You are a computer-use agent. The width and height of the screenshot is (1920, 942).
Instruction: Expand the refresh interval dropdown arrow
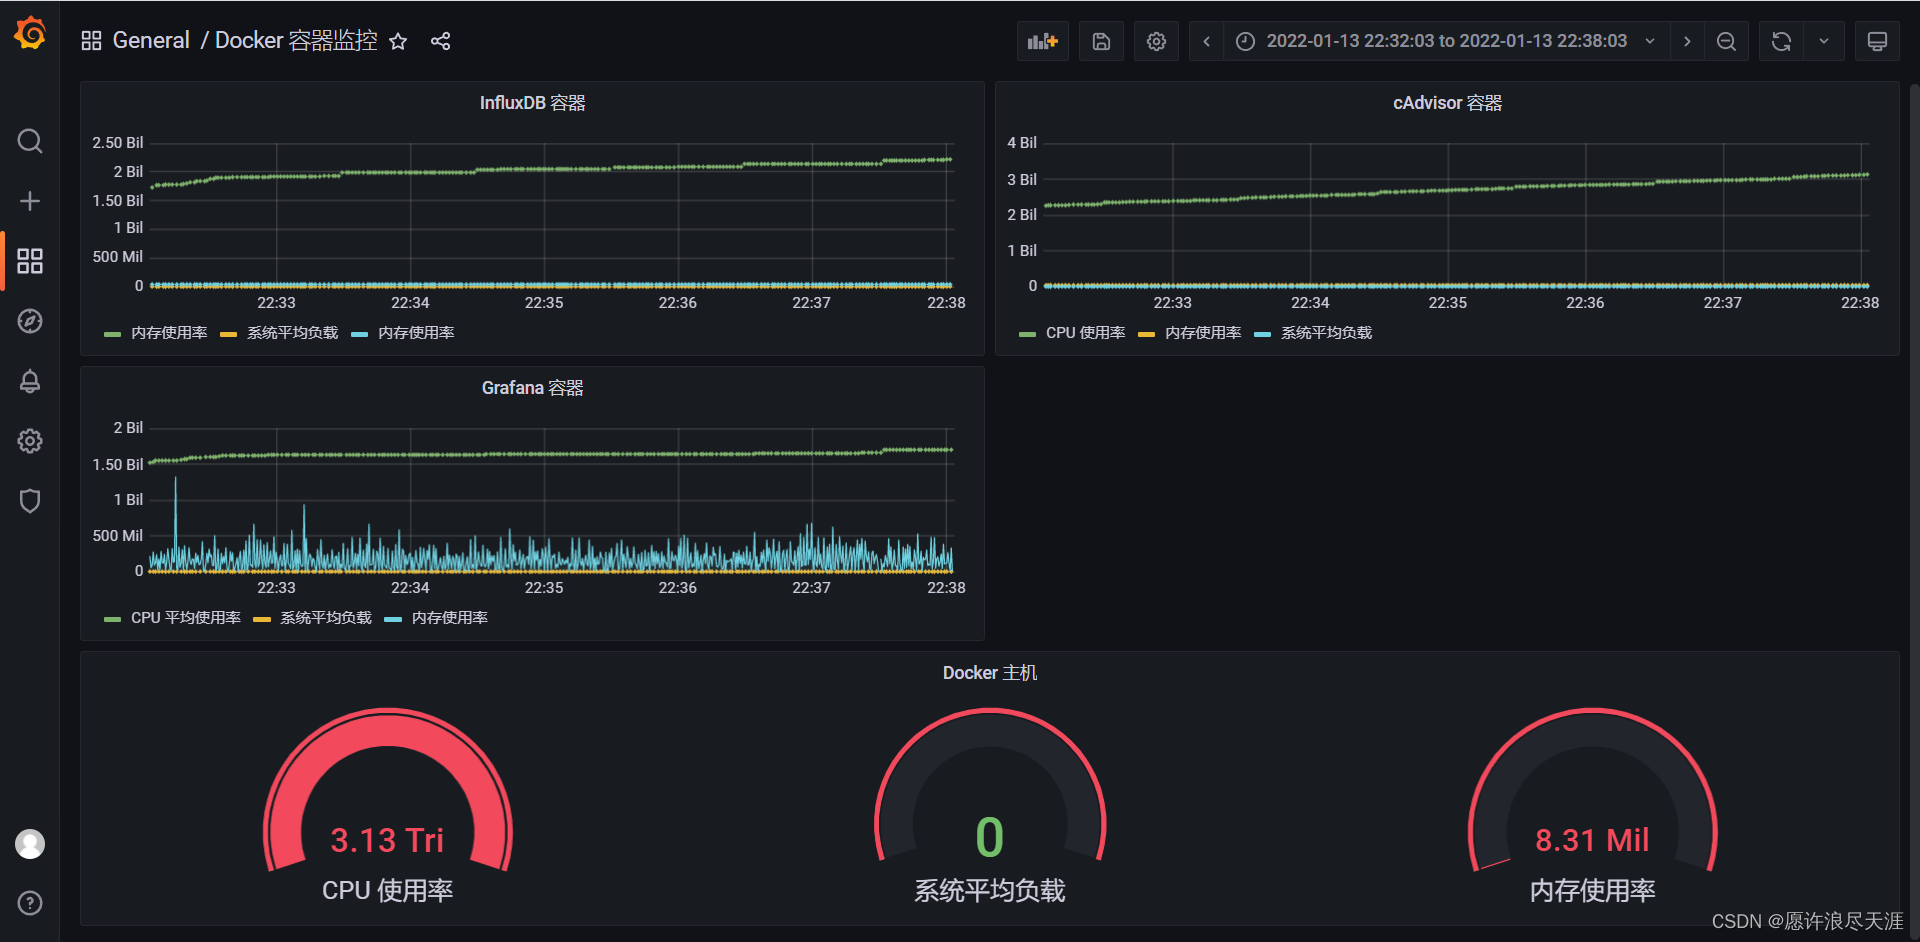(1824, 41)
